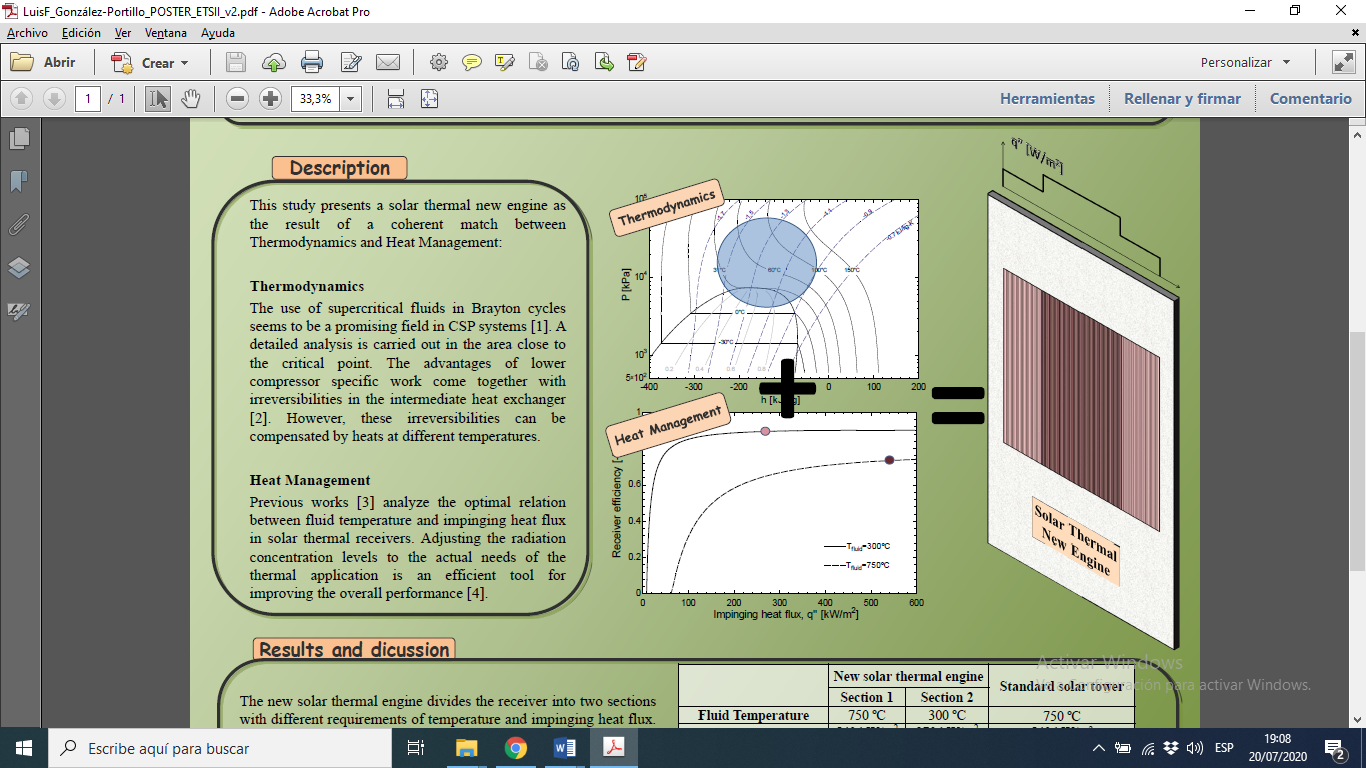Click the Herramientas pane button

tap(1047, 99)
